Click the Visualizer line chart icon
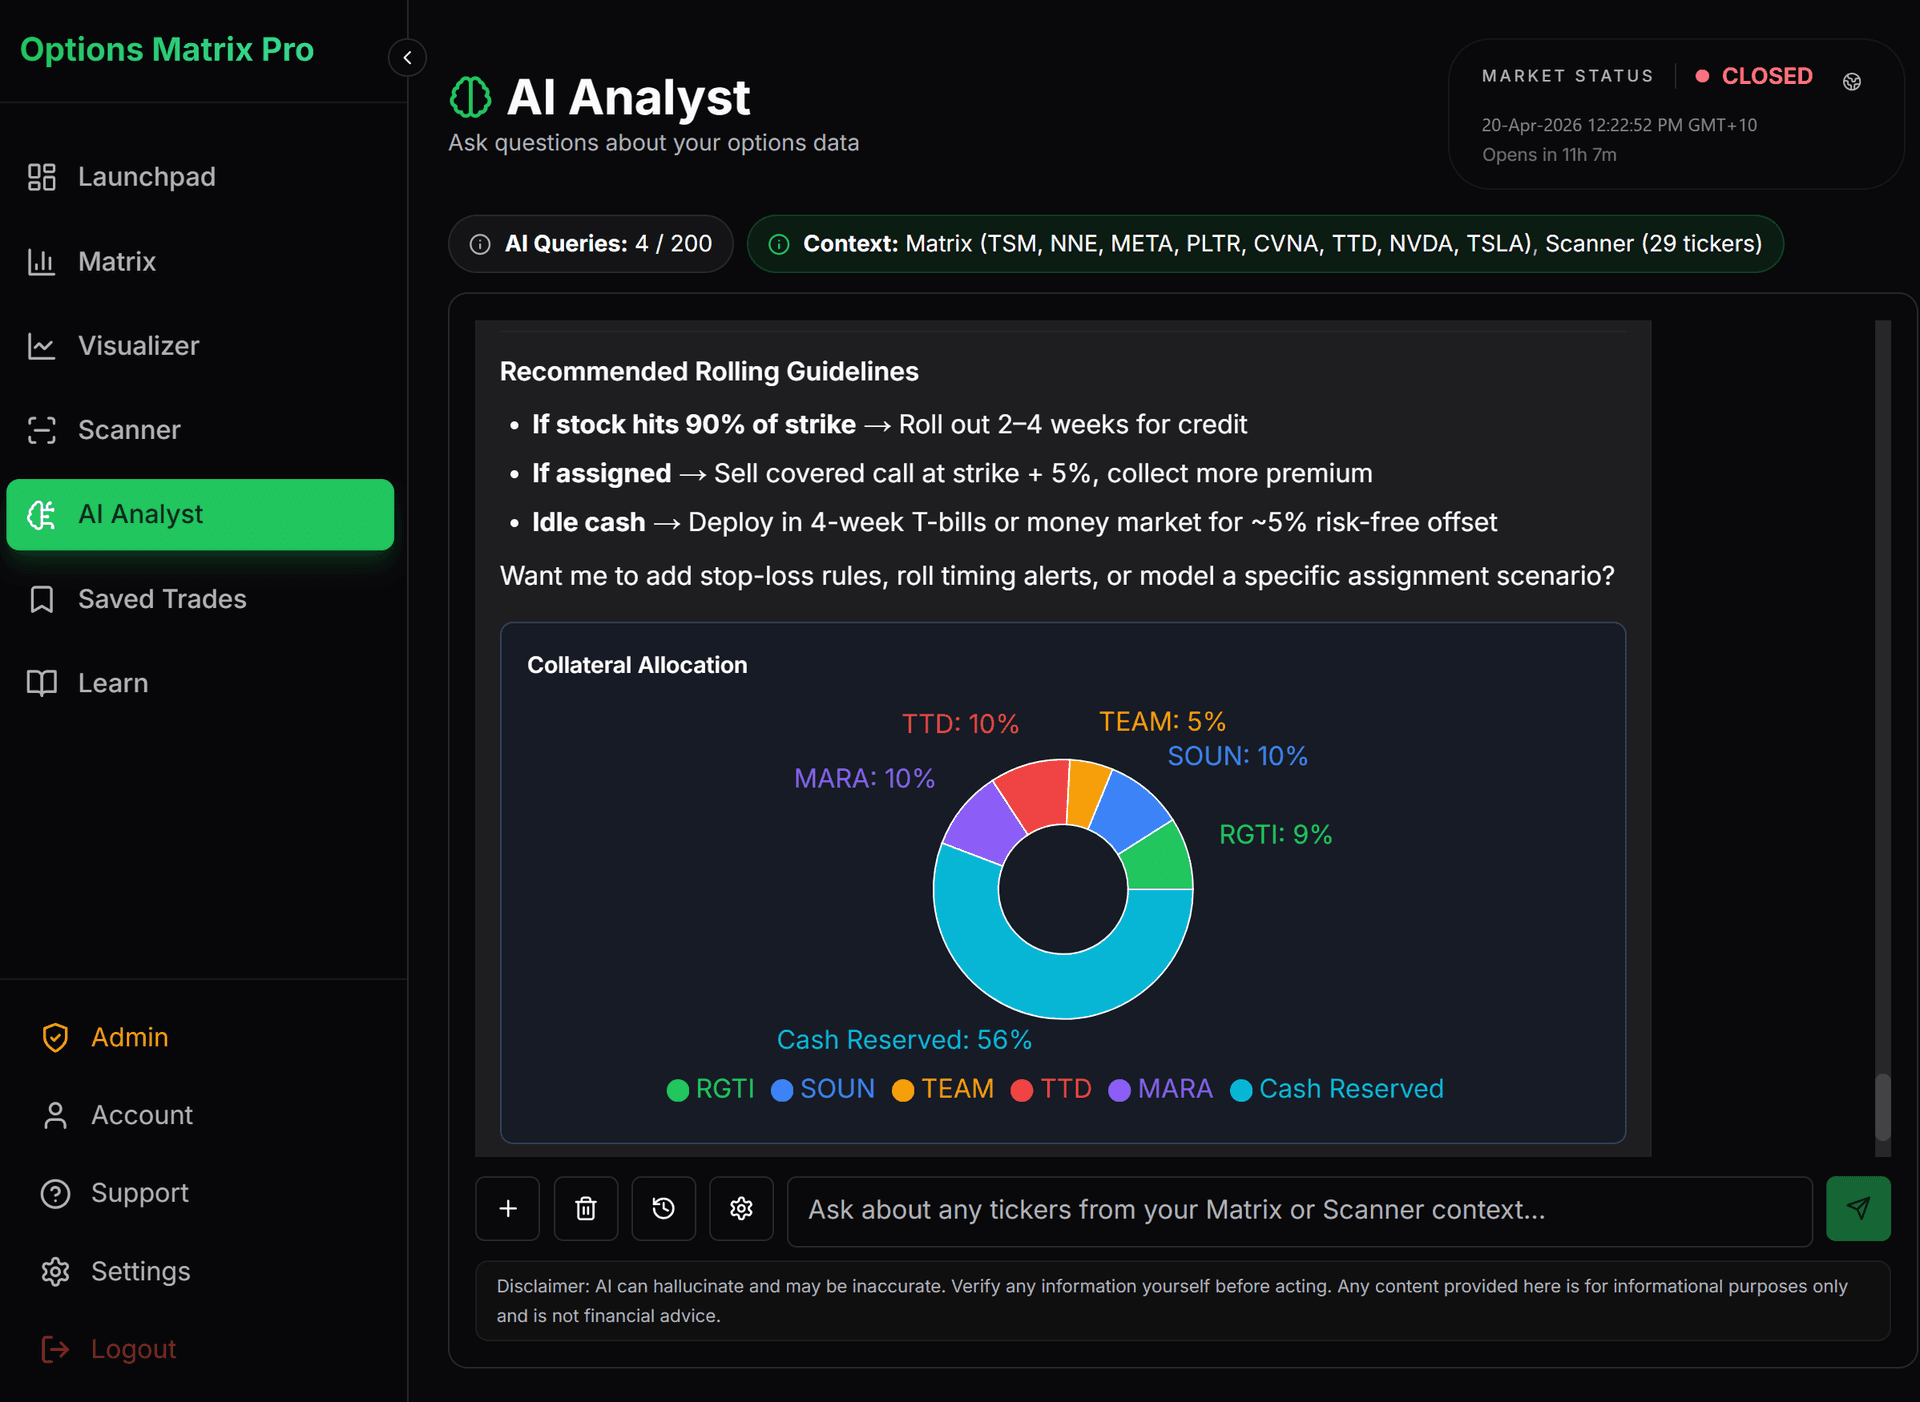Image resolution: width=1920 pixels, height=1402 pixels. pyautogui.click(x=42, y=346)
